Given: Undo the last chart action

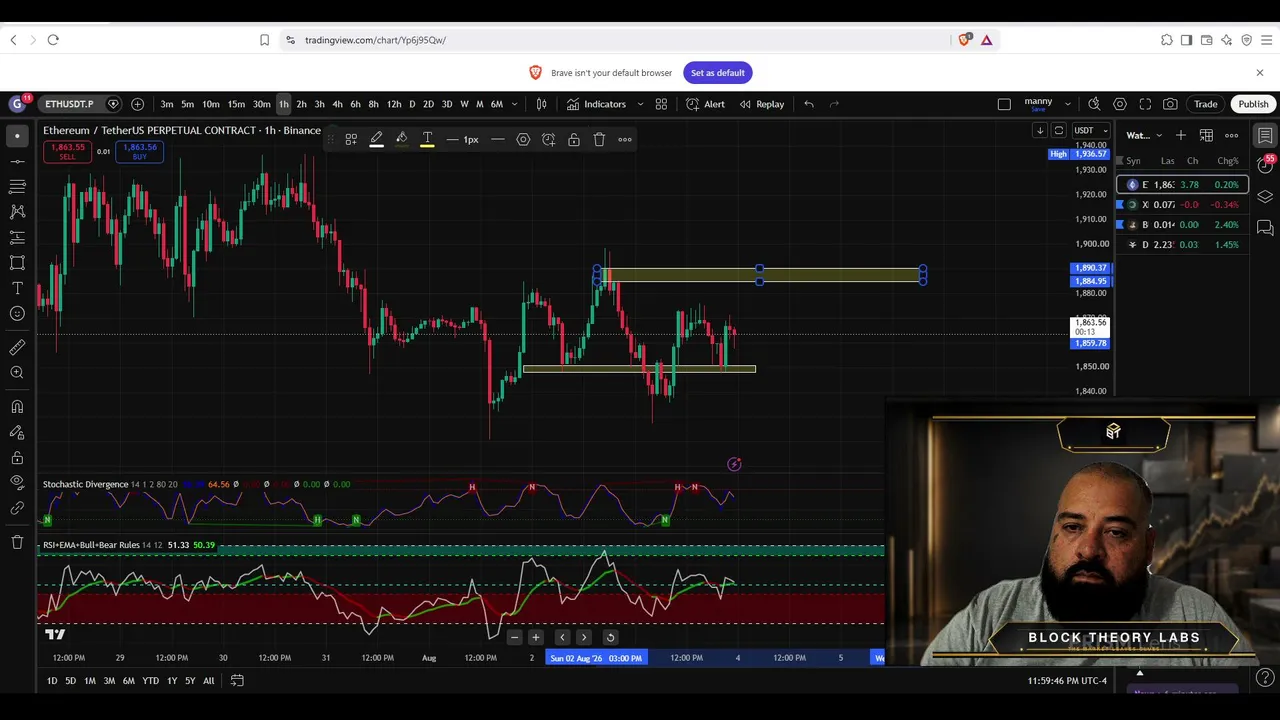Looking at the screenshot, I should click(809, 104).
